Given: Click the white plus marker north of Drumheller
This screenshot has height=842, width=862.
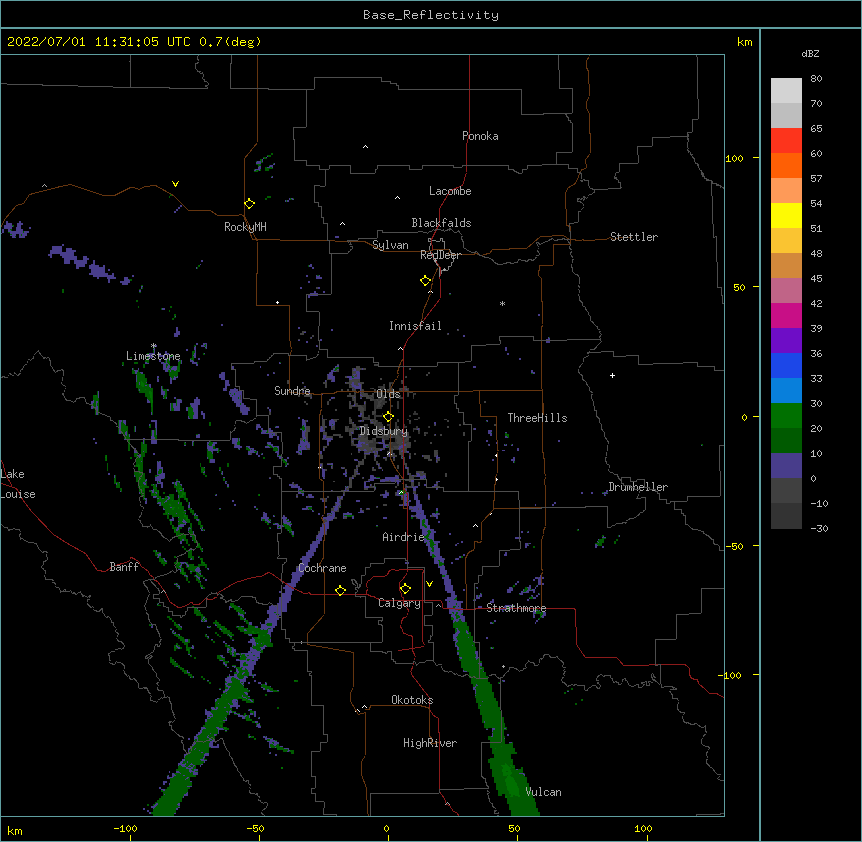Looking at the screenshot, I should (x=612, y=376).
